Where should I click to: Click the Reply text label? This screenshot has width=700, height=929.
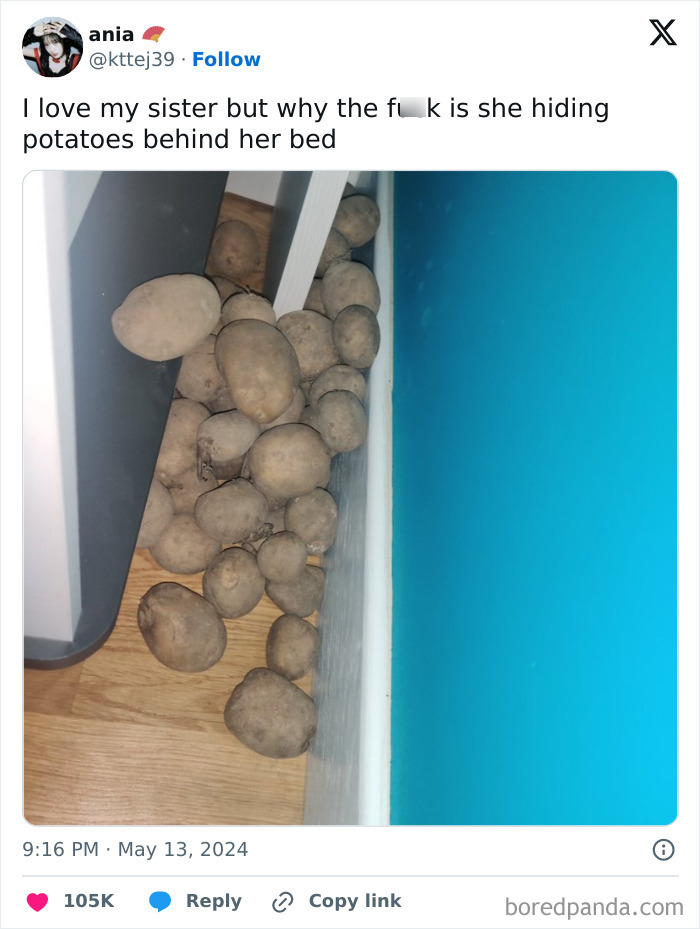point(214,901)
